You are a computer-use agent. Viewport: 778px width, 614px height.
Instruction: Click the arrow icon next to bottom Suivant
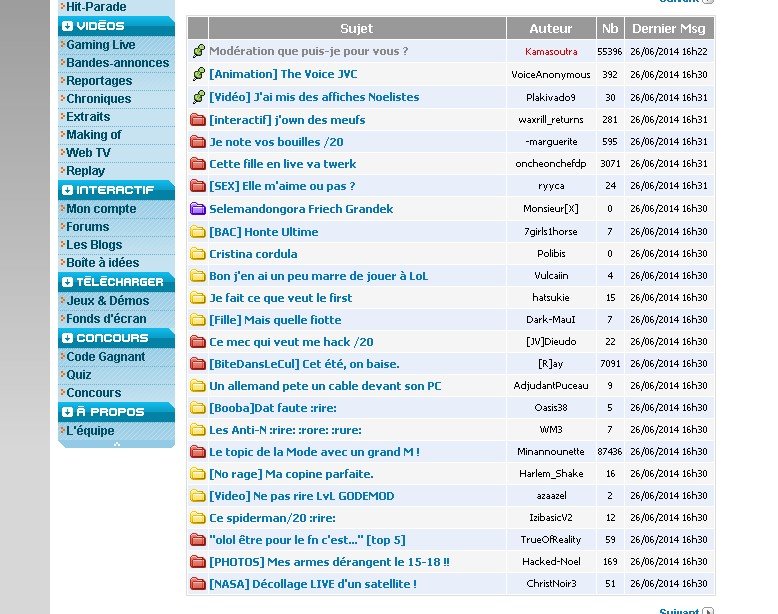pos(708,611)
